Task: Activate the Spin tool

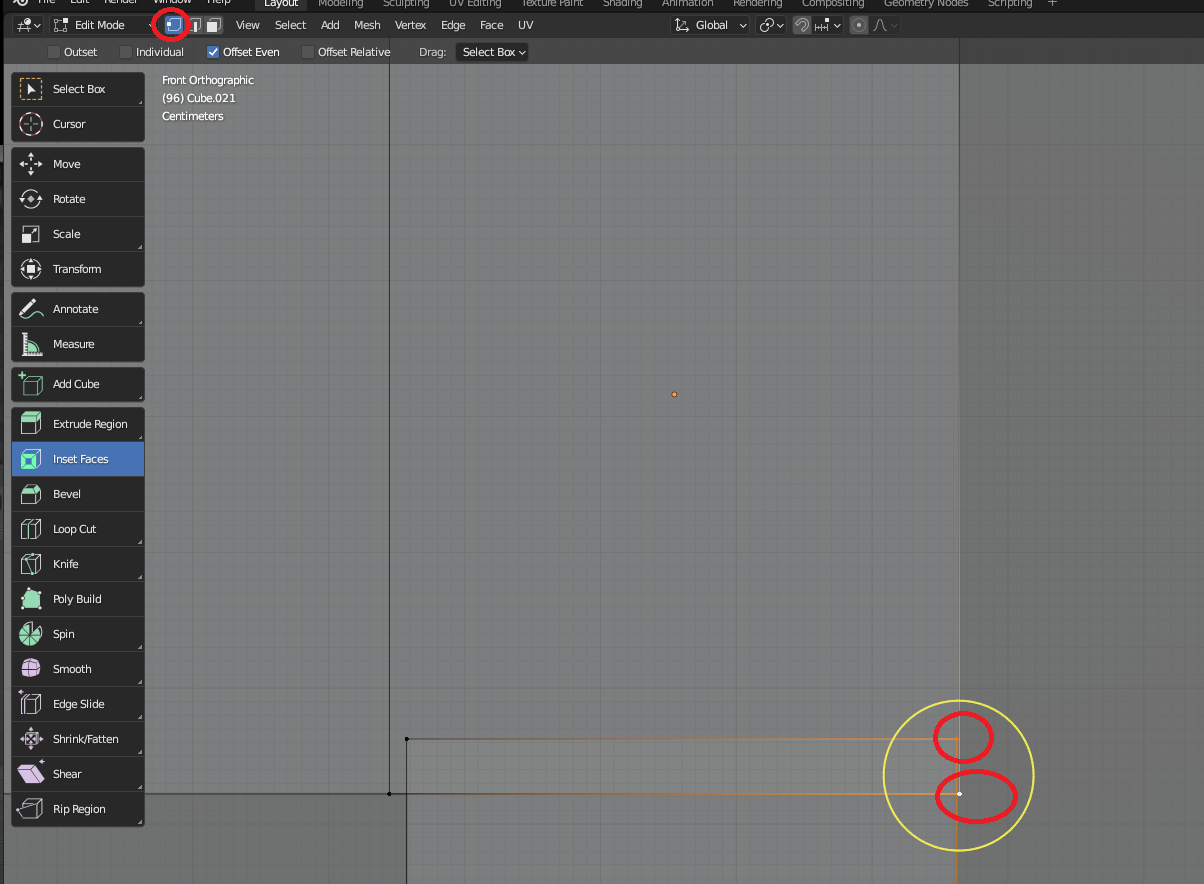Action: tap(78, 634)
